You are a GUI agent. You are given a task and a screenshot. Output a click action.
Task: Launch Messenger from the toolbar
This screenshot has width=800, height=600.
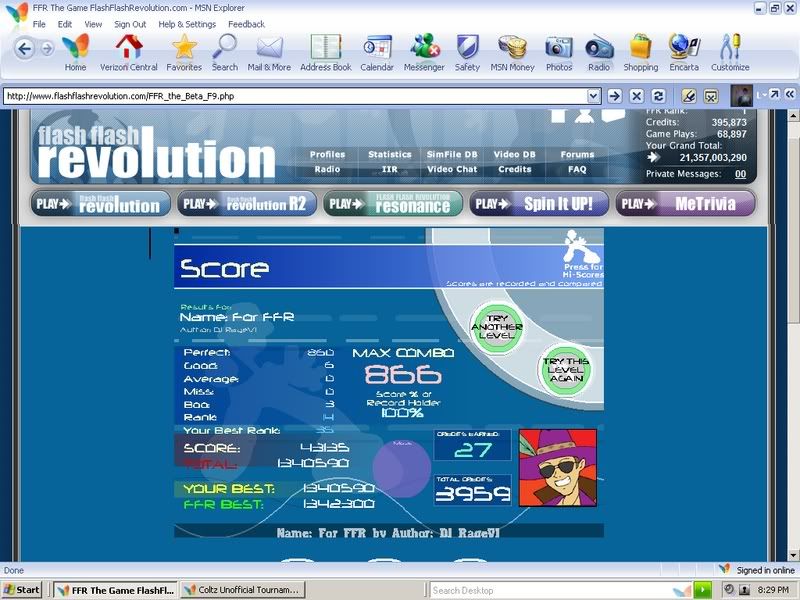tap(424, 49)
